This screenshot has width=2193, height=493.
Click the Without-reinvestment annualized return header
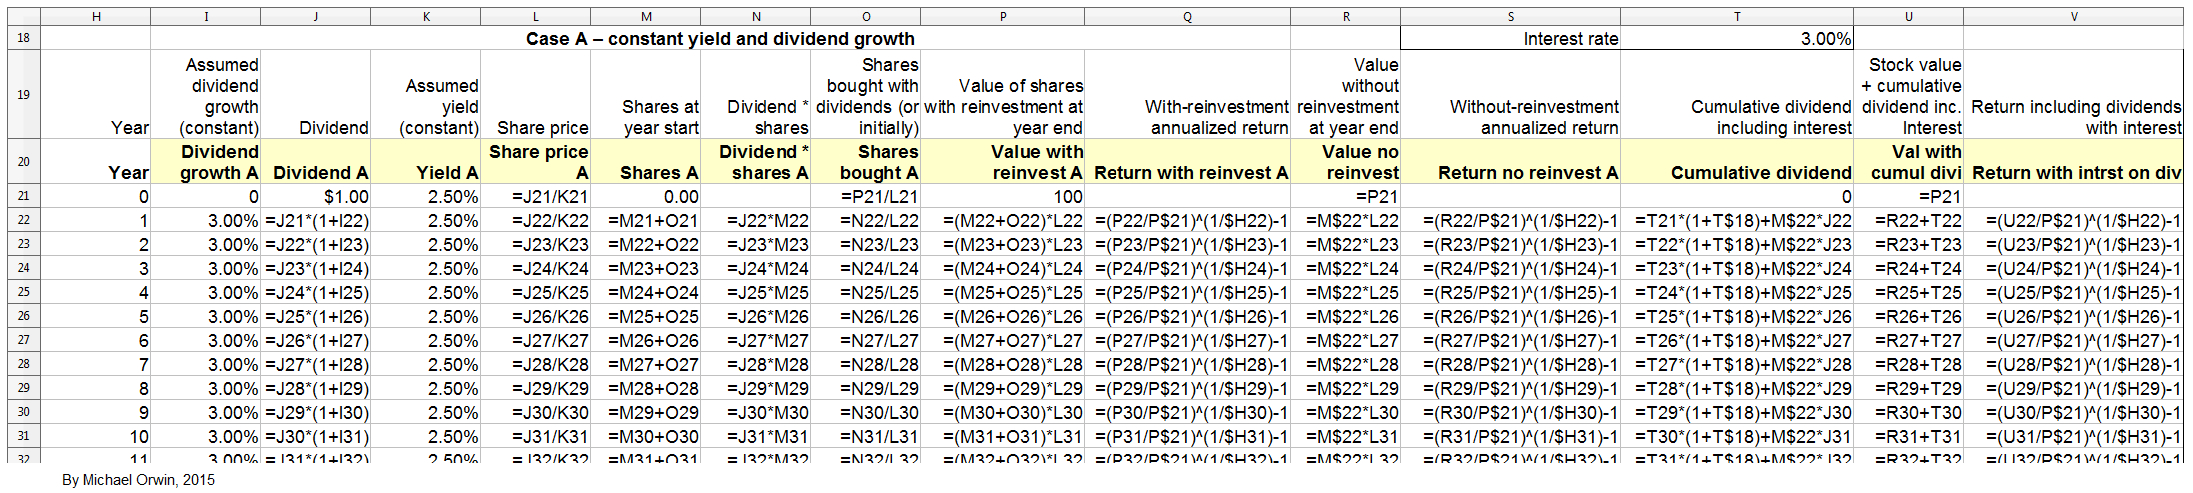coord(1511,95)
